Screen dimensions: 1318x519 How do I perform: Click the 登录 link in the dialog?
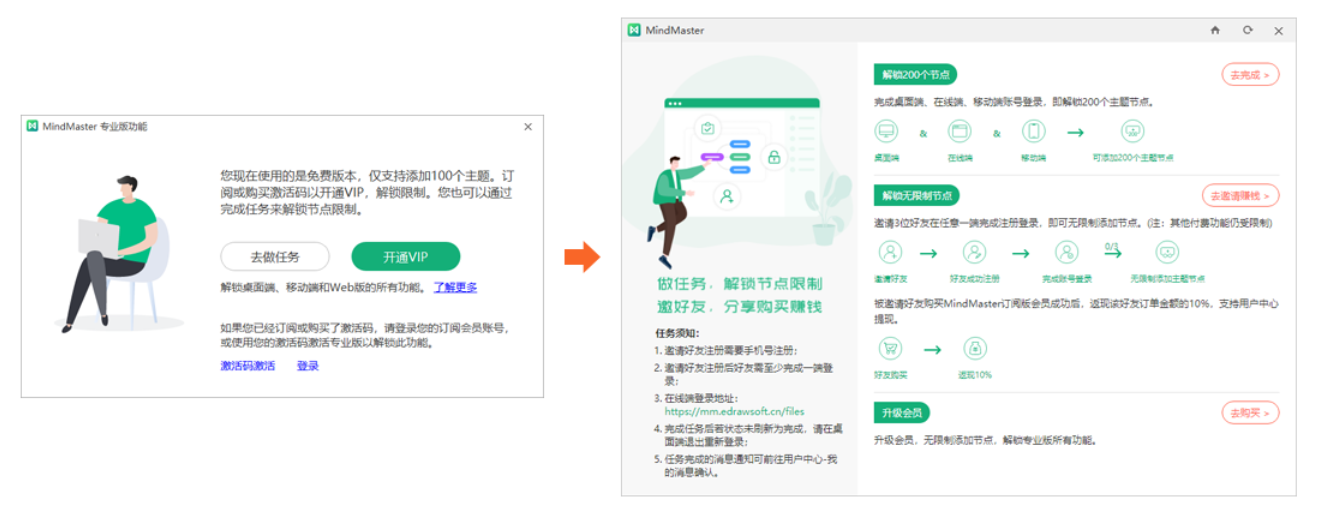pos(308,366)
